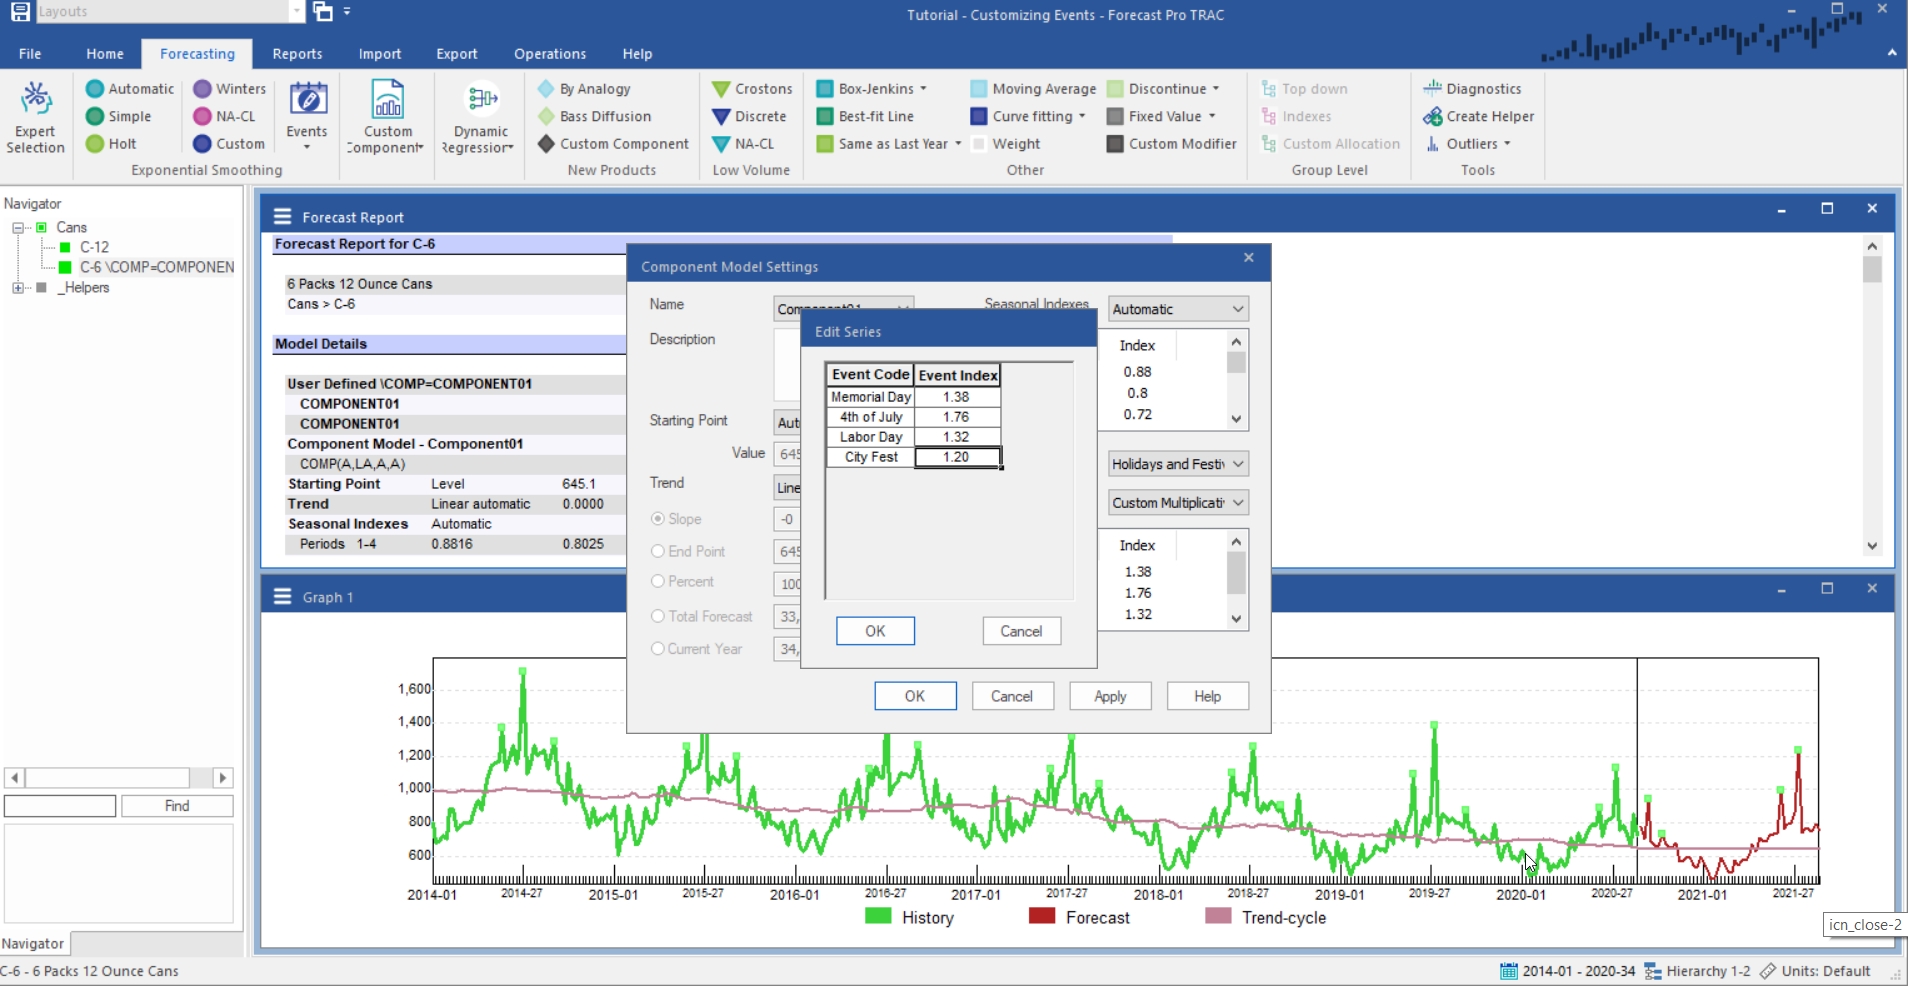Select Winters smoothing model
Image resolution: width=1908 pixels, height=986 pixels.
point(230,89)
